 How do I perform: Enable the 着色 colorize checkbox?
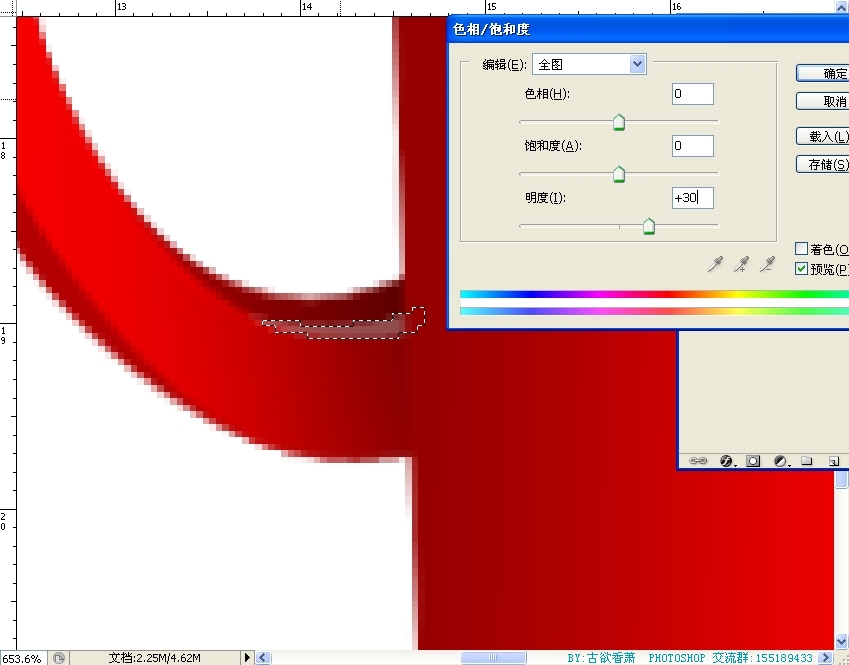pyautogui.click(x=801, y=249)
